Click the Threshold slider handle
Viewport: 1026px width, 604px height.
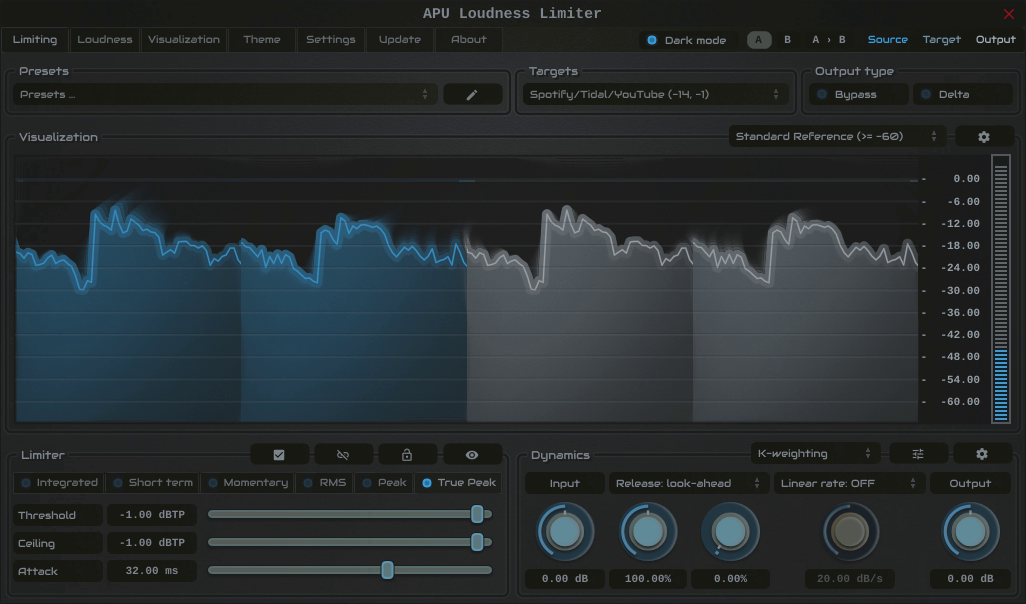tap(478, 514)
